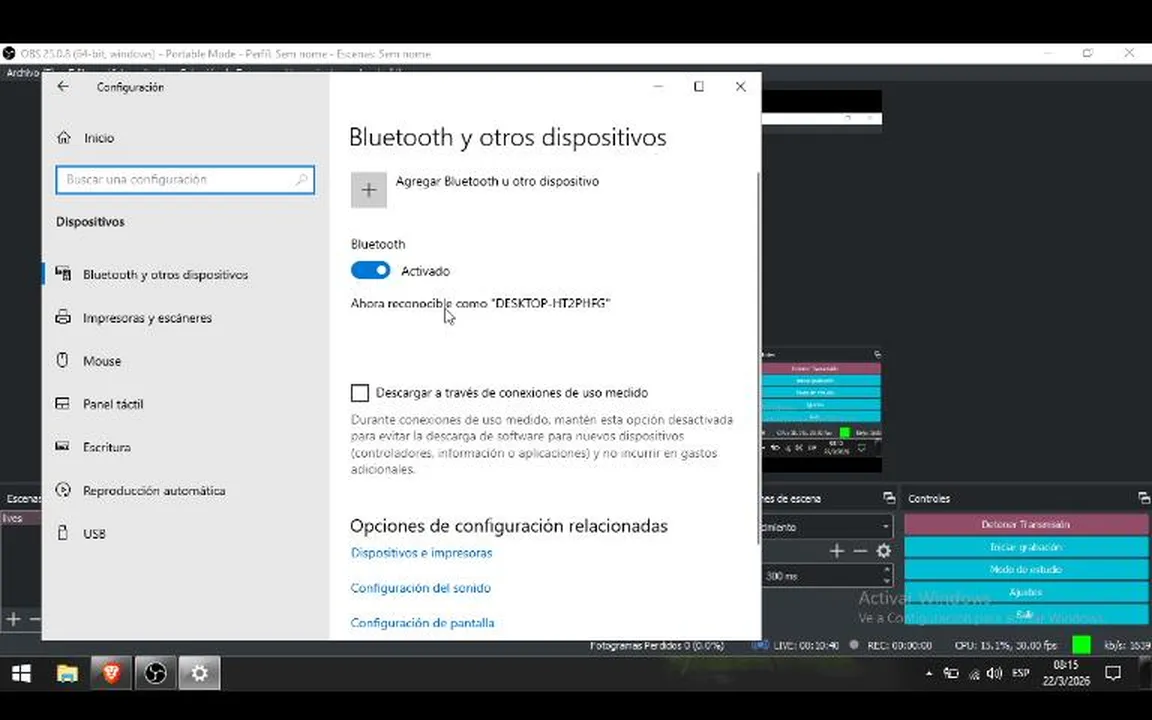This screenshot has width=1152, height=720.
Task: Click the ESP language indicator
Action: pyautogui.click(x=1020, y=673)
